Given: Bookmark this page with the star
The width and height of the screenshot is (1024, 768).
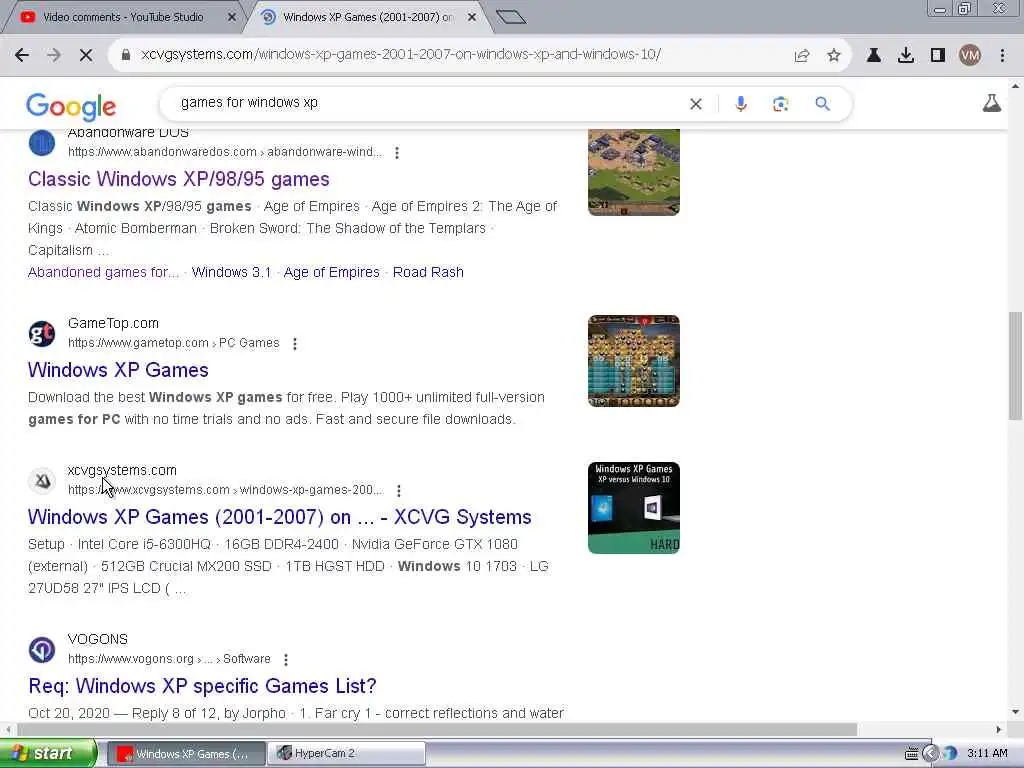Looking at the screenshot, I should [x=834, y=56].
